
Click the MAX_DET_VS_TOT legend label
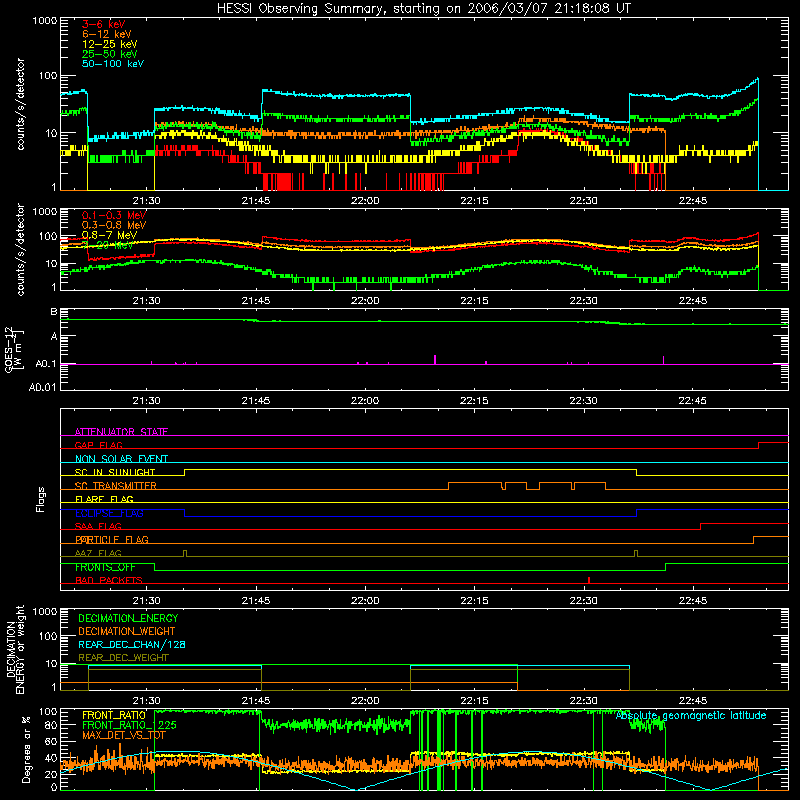tap(124, 735)
